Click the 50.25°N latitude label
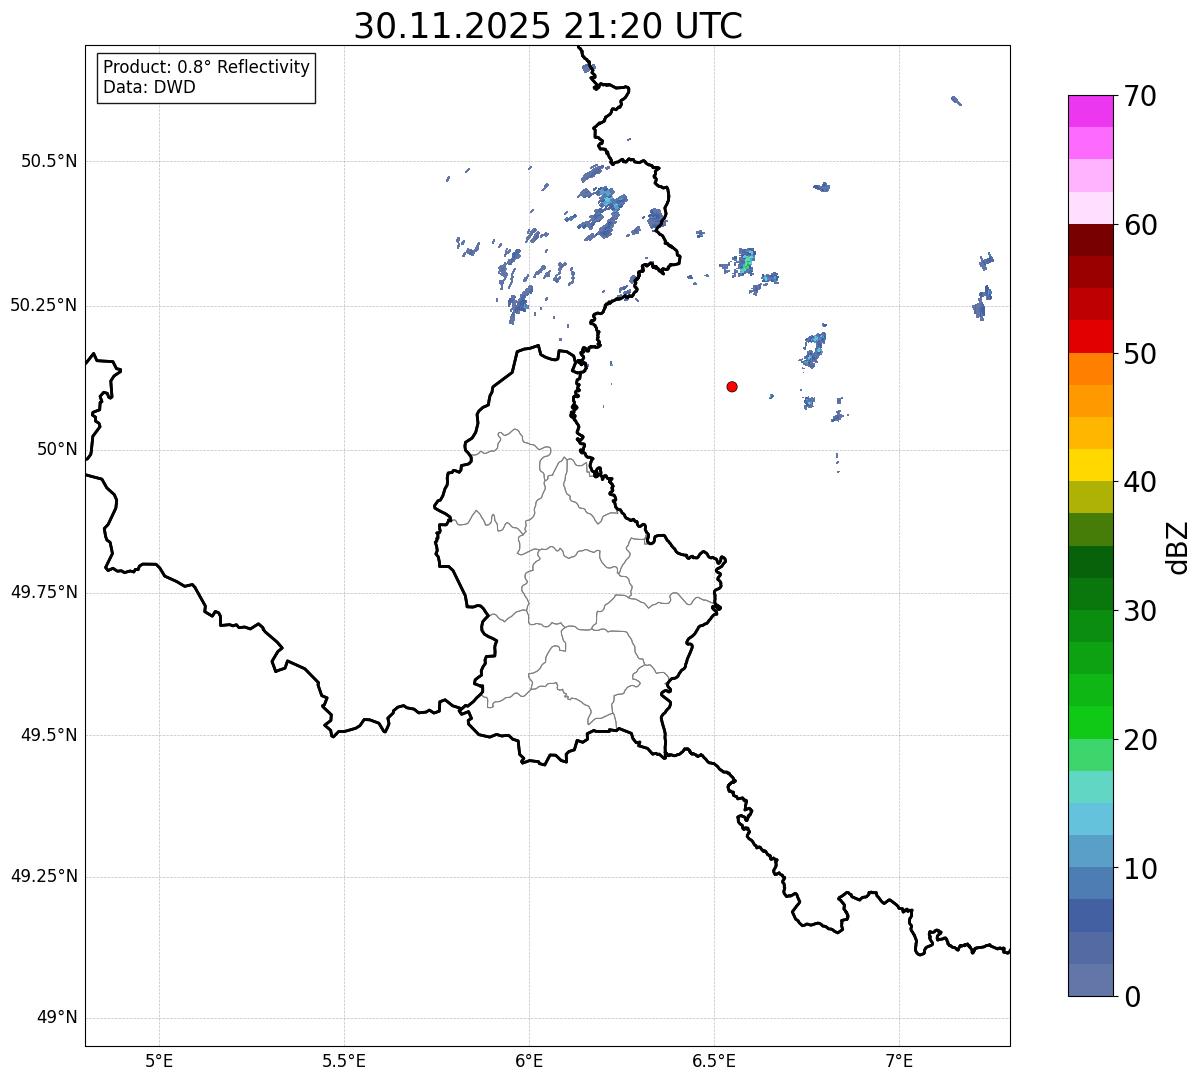 click(44, 305)
